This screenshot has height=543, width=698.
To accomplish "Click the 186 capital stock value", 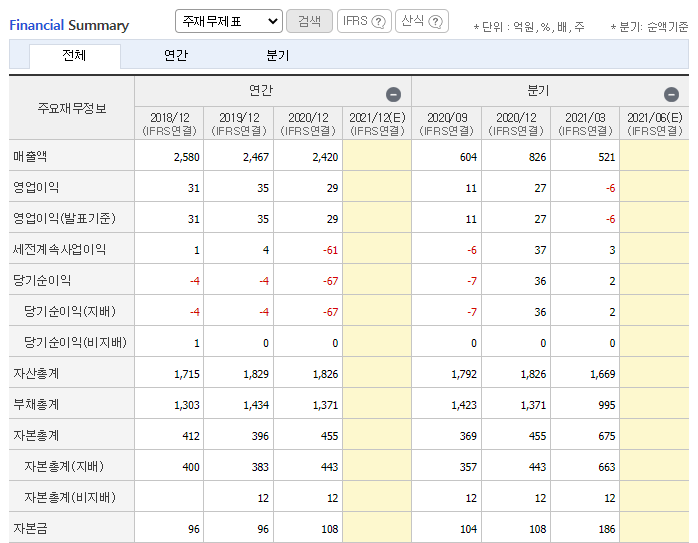I will 607,529.
